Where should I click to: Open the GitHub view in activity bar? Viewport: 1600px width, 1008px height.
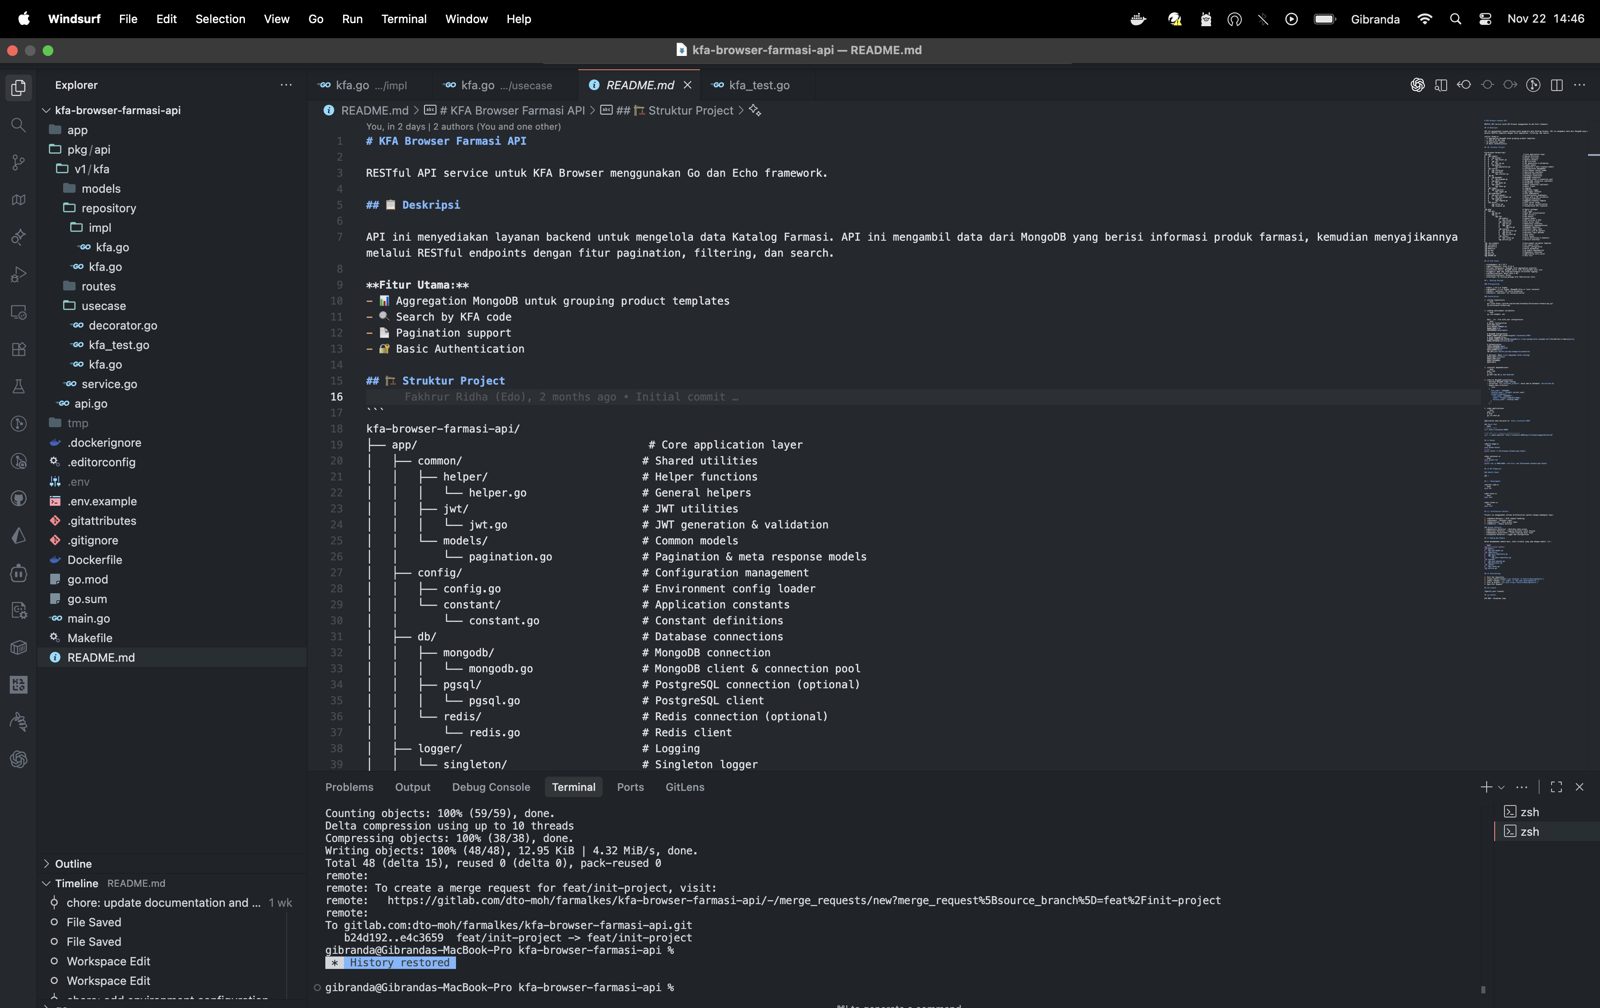tap(18, 498)
